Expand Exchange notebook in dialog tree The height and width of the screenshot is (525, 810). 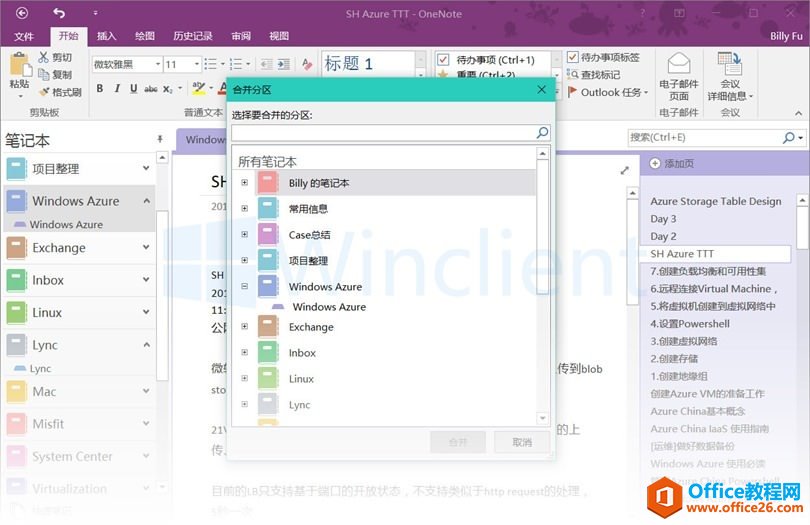coord(245,326)
